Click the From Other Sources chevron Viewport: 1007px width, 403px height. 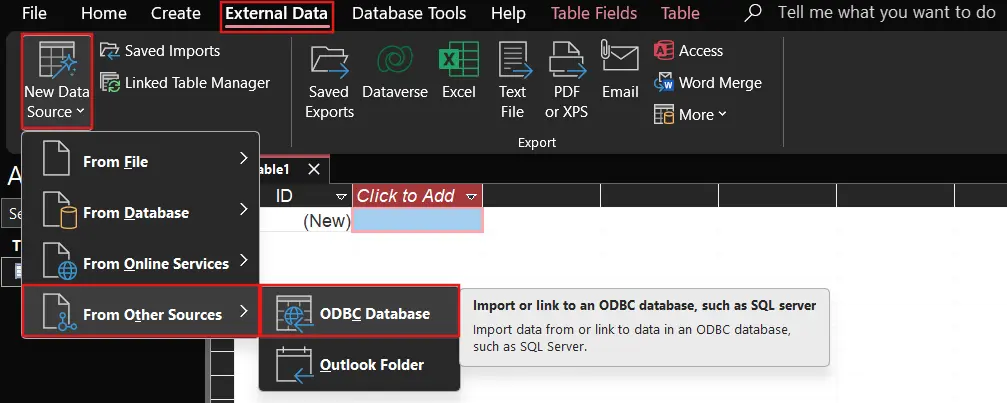pyautogui.click(x=243, y=311)
